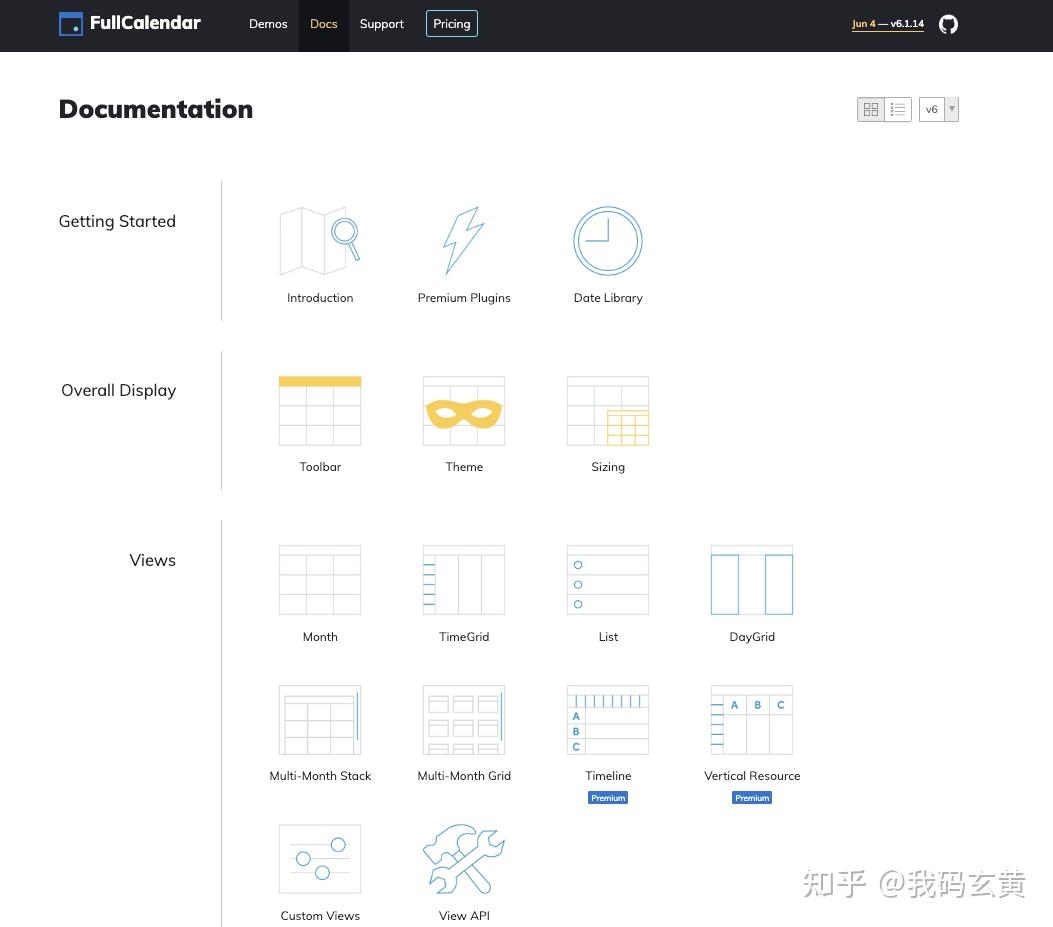Open Sizing via its grid icon

[x=608, y=410]
